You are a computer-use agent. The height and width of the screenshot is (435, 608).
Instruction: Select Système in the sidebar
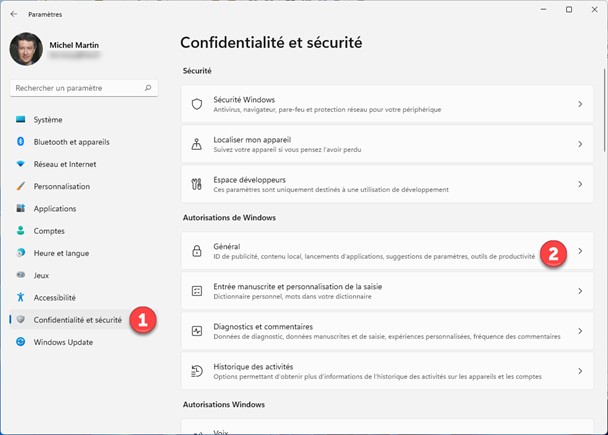point(47,120)
